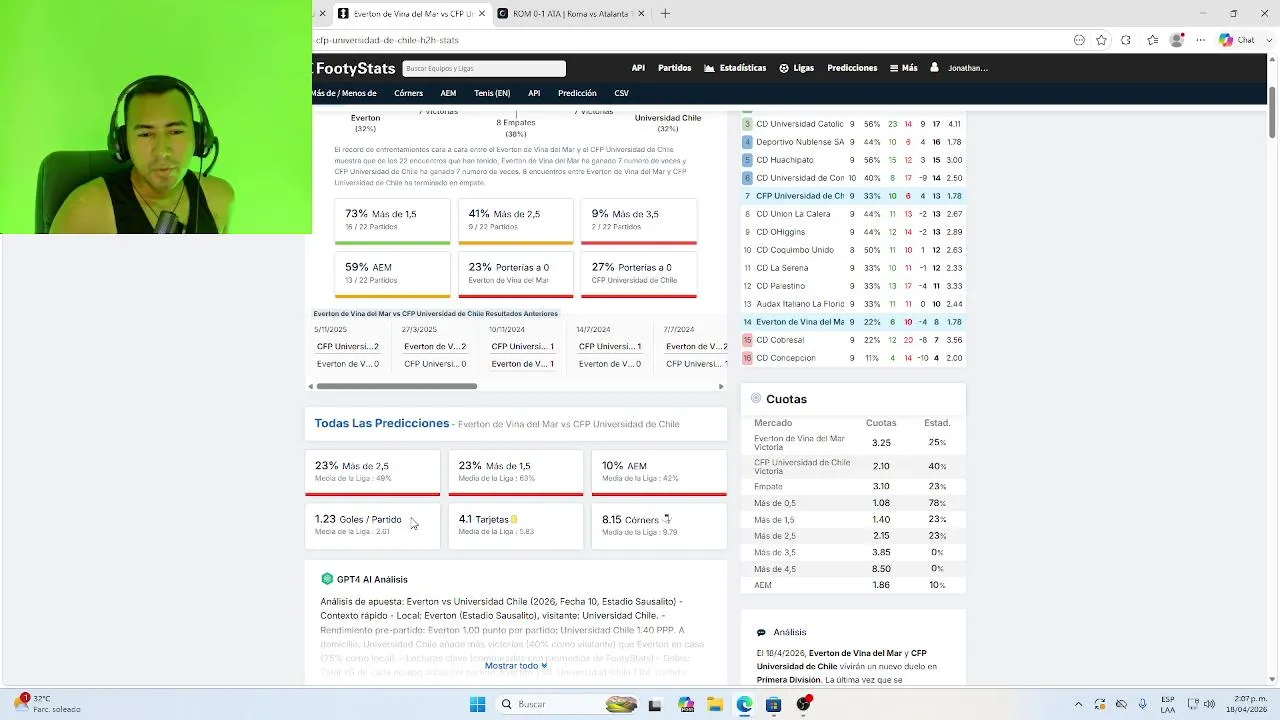Open API in the top navigation
Viewport: 1280px width, 720px height.
[x=638, y=68]
